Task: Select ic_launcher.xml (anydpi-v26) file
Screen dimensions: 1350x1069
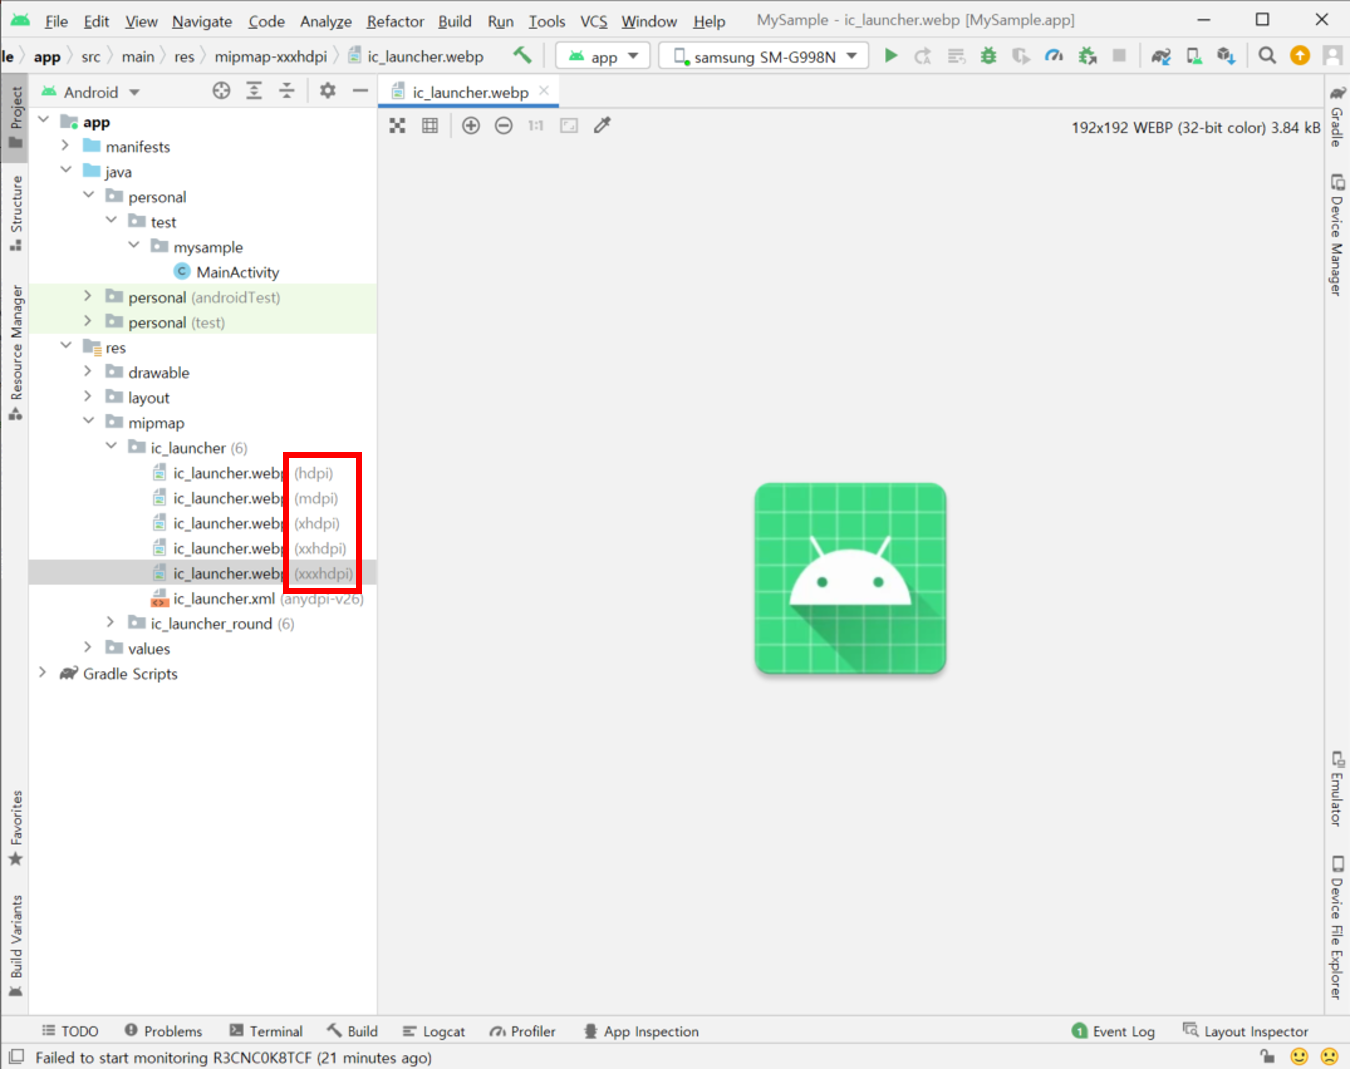Action: (x=257, y=598)
